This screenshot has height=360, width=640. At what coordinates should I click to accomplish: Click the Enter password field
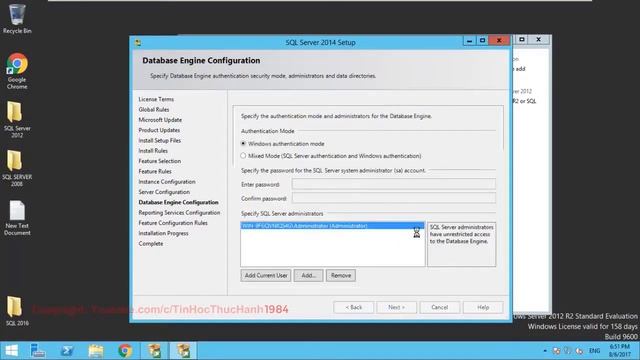(x=393, y=184)
